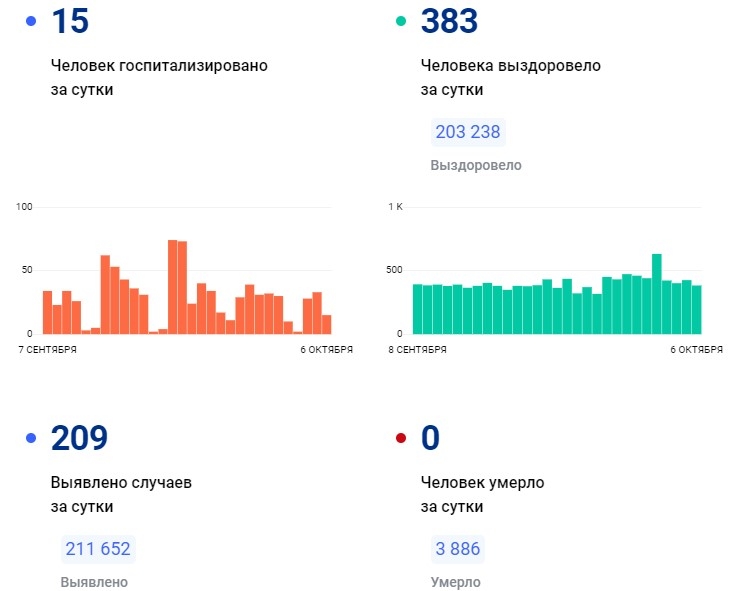This screenshot has height=591, width=755.
Task: Click the 'Человек госпитализировано за сутки' caption
Action: (159, 77)
